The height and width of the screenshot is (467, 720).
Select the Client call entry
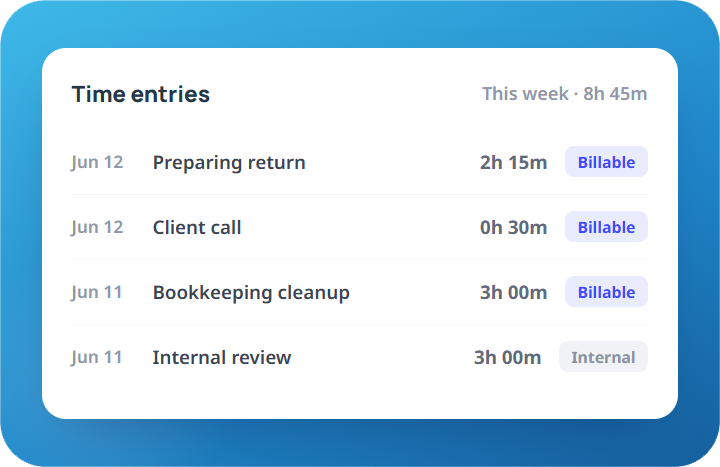(x=360, y=227)
